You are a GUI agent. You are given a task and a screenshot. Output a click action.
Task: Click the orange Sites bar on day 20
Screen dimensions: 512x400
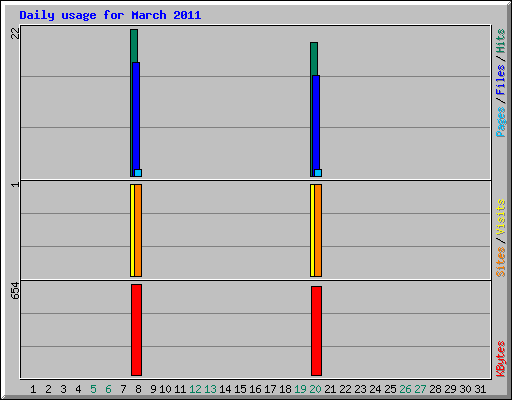click(318, 230)
